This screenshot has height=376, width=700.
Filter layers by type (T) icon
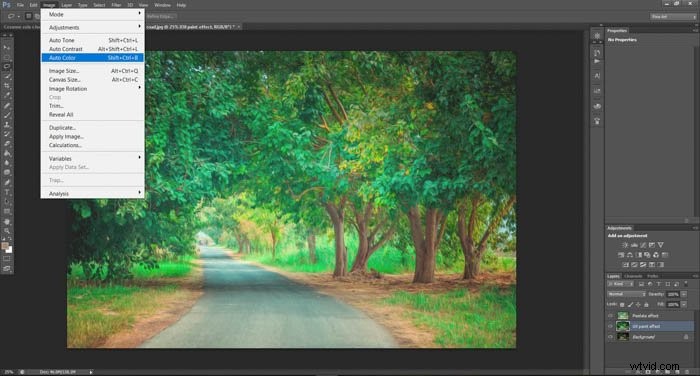coord(659,284)
